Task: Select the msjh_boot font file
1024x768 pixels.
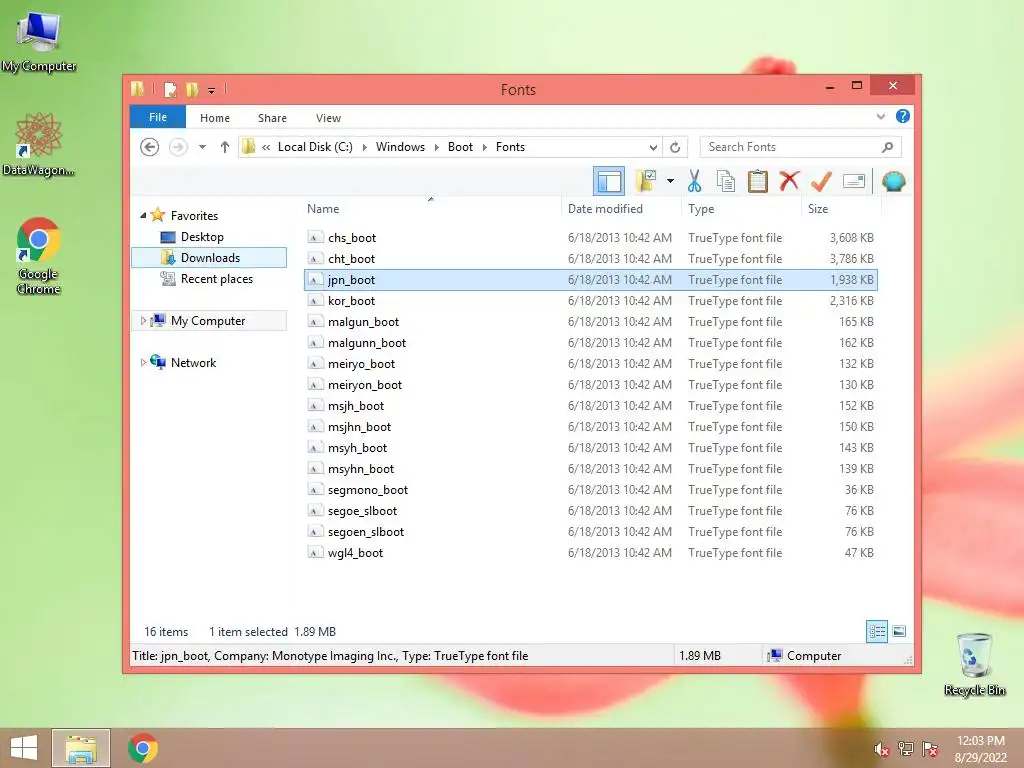Action: click(590, 406)
